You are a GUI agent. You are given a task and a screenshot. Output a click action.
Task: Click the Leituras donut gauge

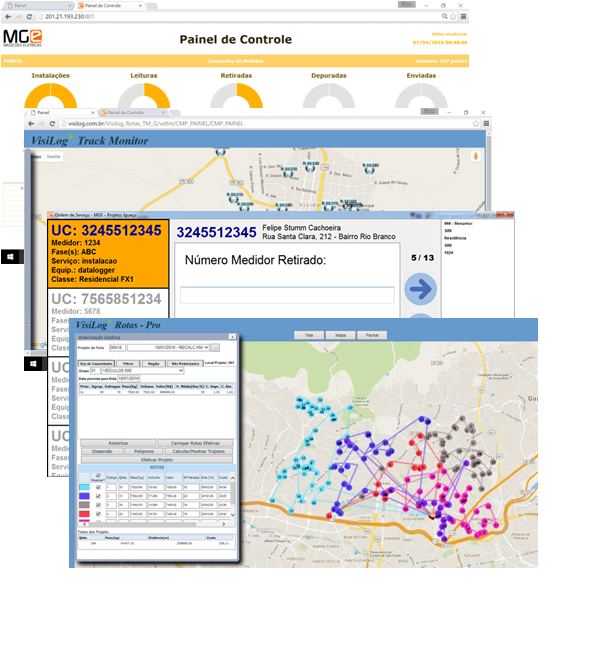click(x=144, y=97)
